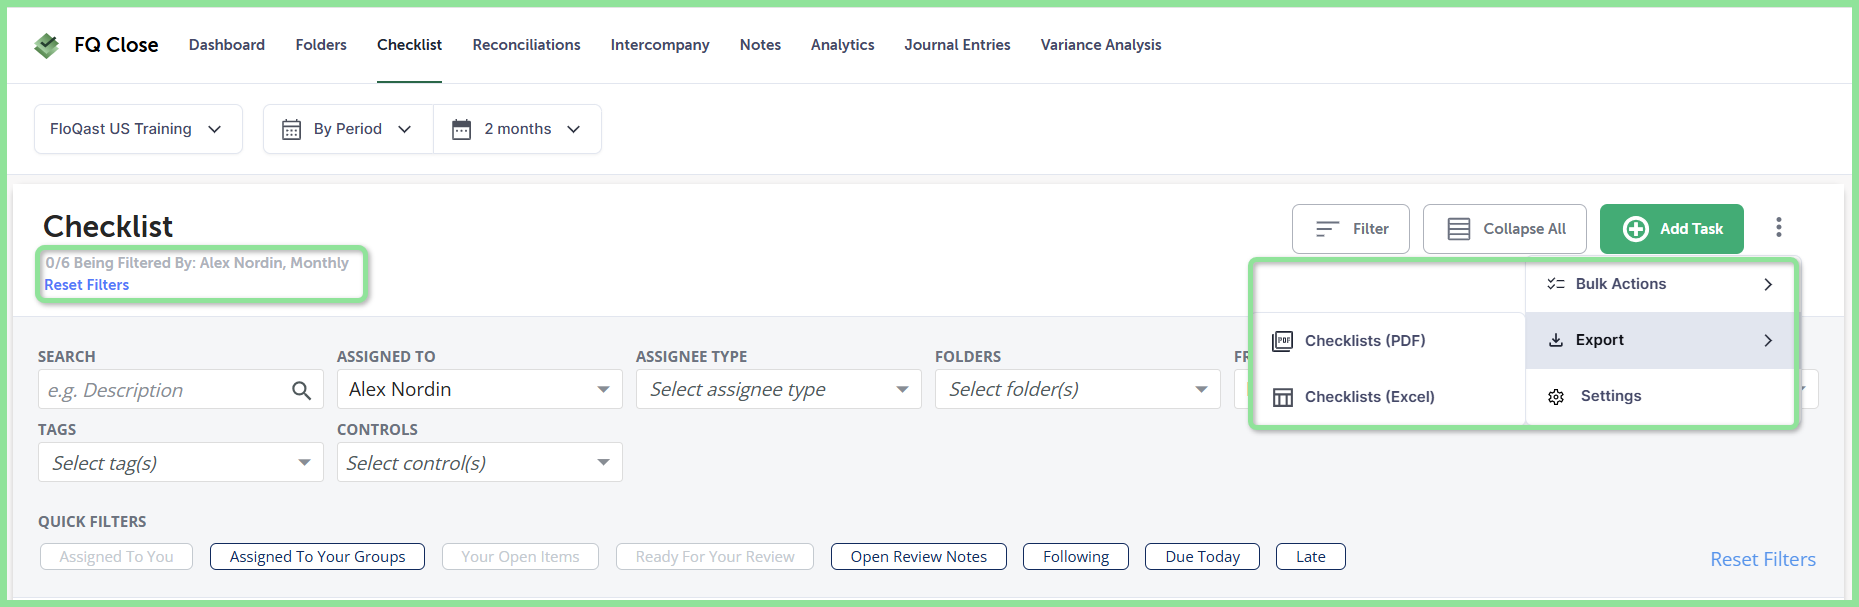1859x607 pixels.
Task: Select Export menu item
Action: [x=1660, y=340]
